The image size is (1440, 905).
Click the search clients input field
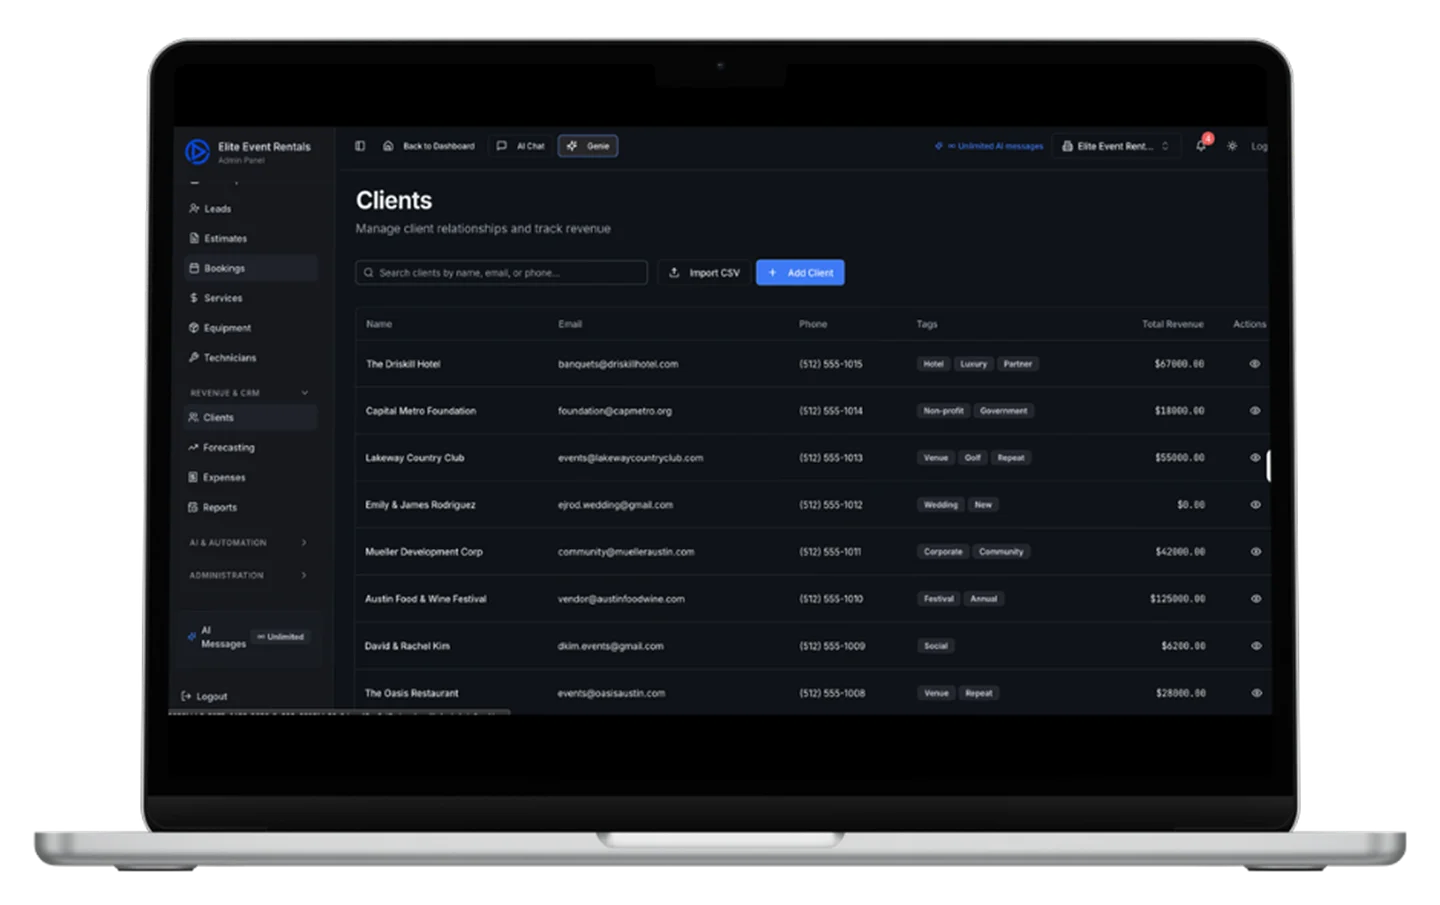502,272
